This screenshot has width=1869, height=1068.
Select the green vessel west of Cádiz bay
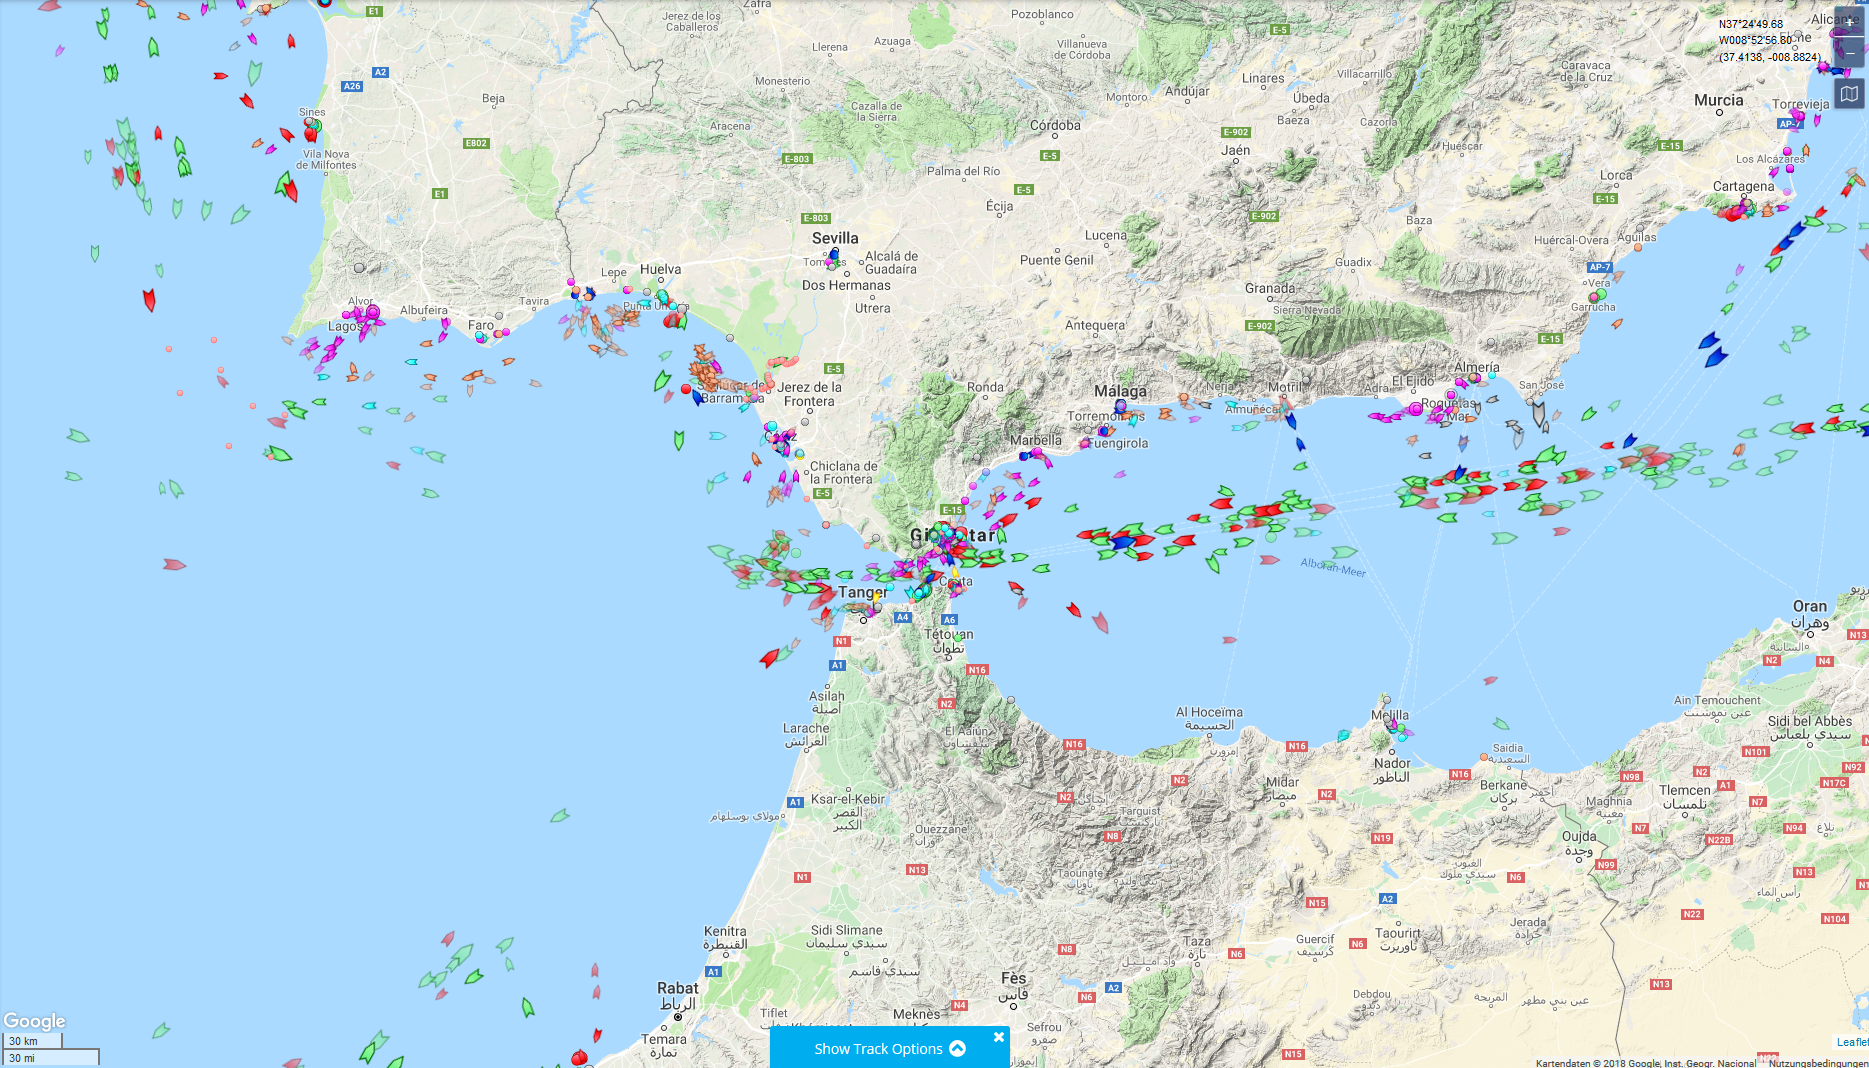coord(679,439)
